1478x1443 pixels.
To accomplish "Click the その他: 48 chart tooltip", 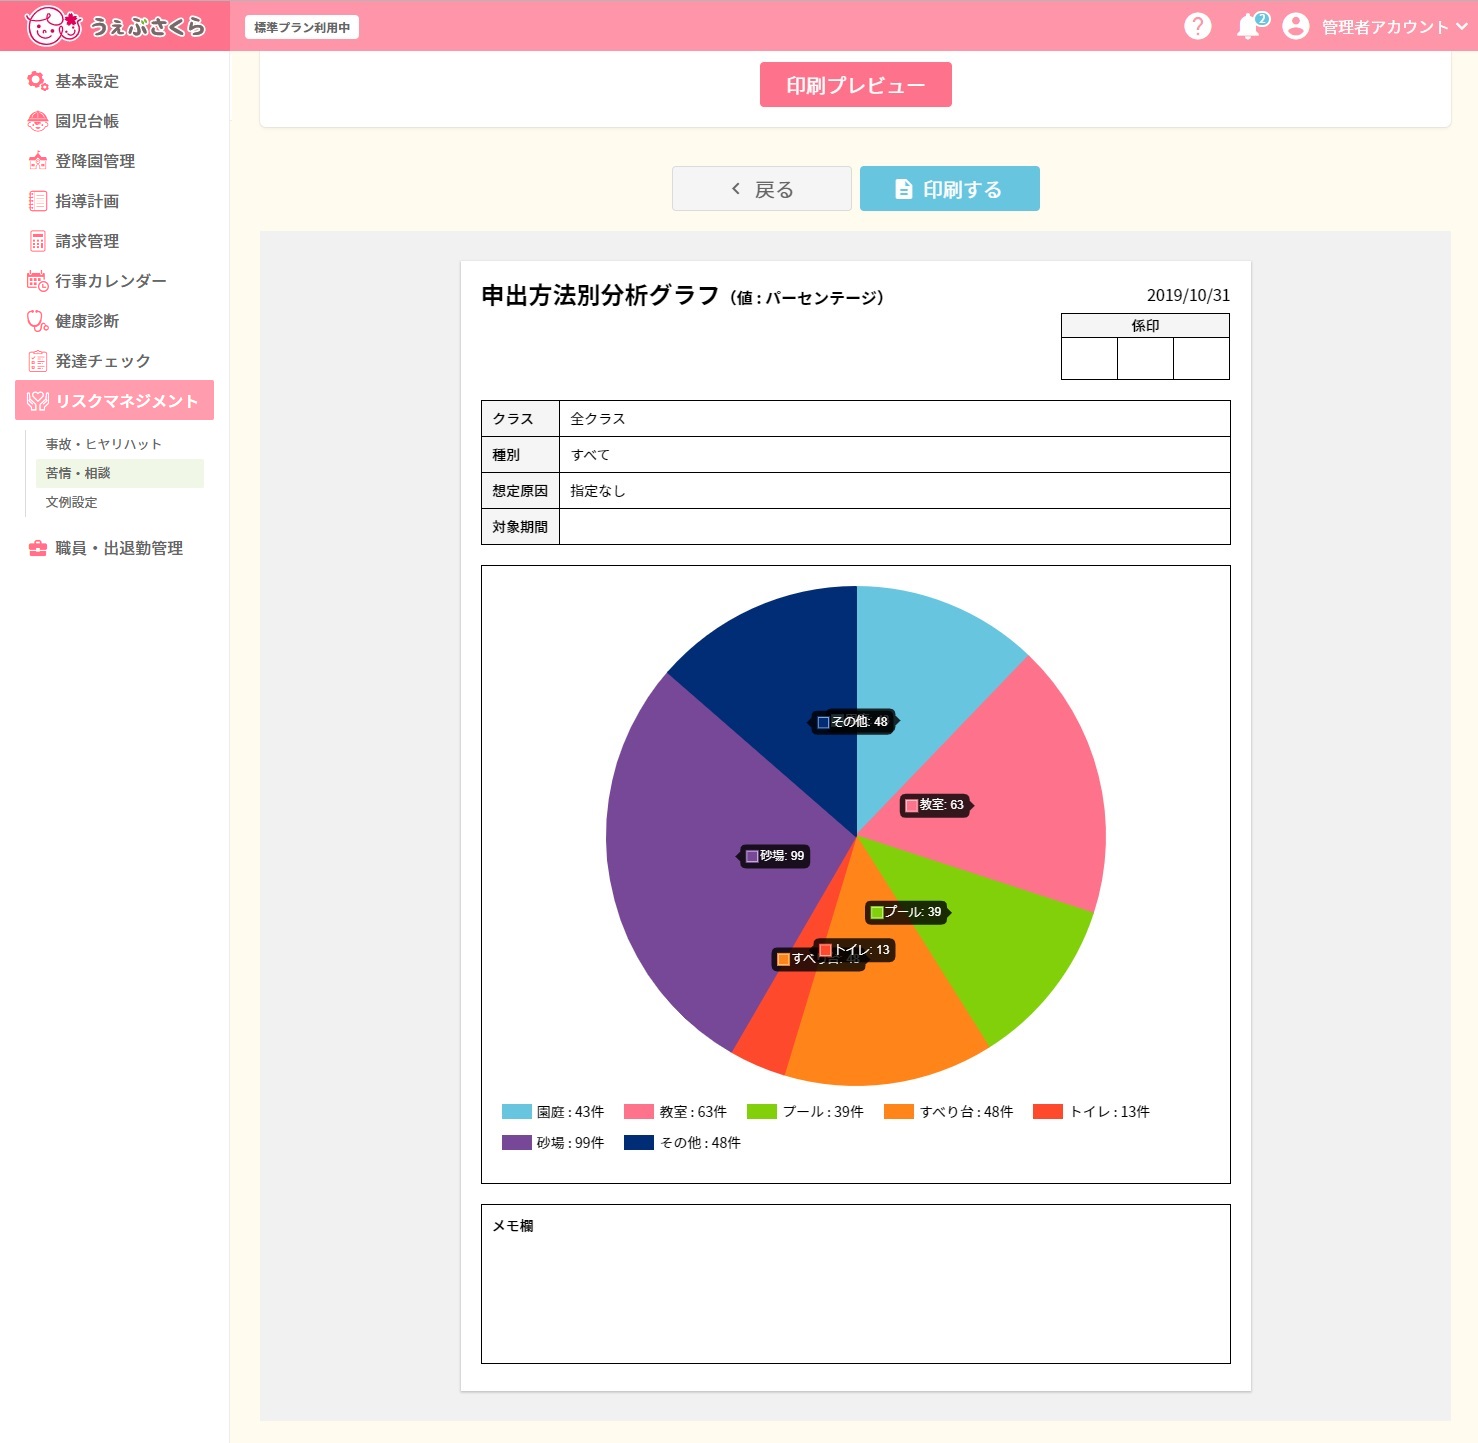I will [853, 721].
